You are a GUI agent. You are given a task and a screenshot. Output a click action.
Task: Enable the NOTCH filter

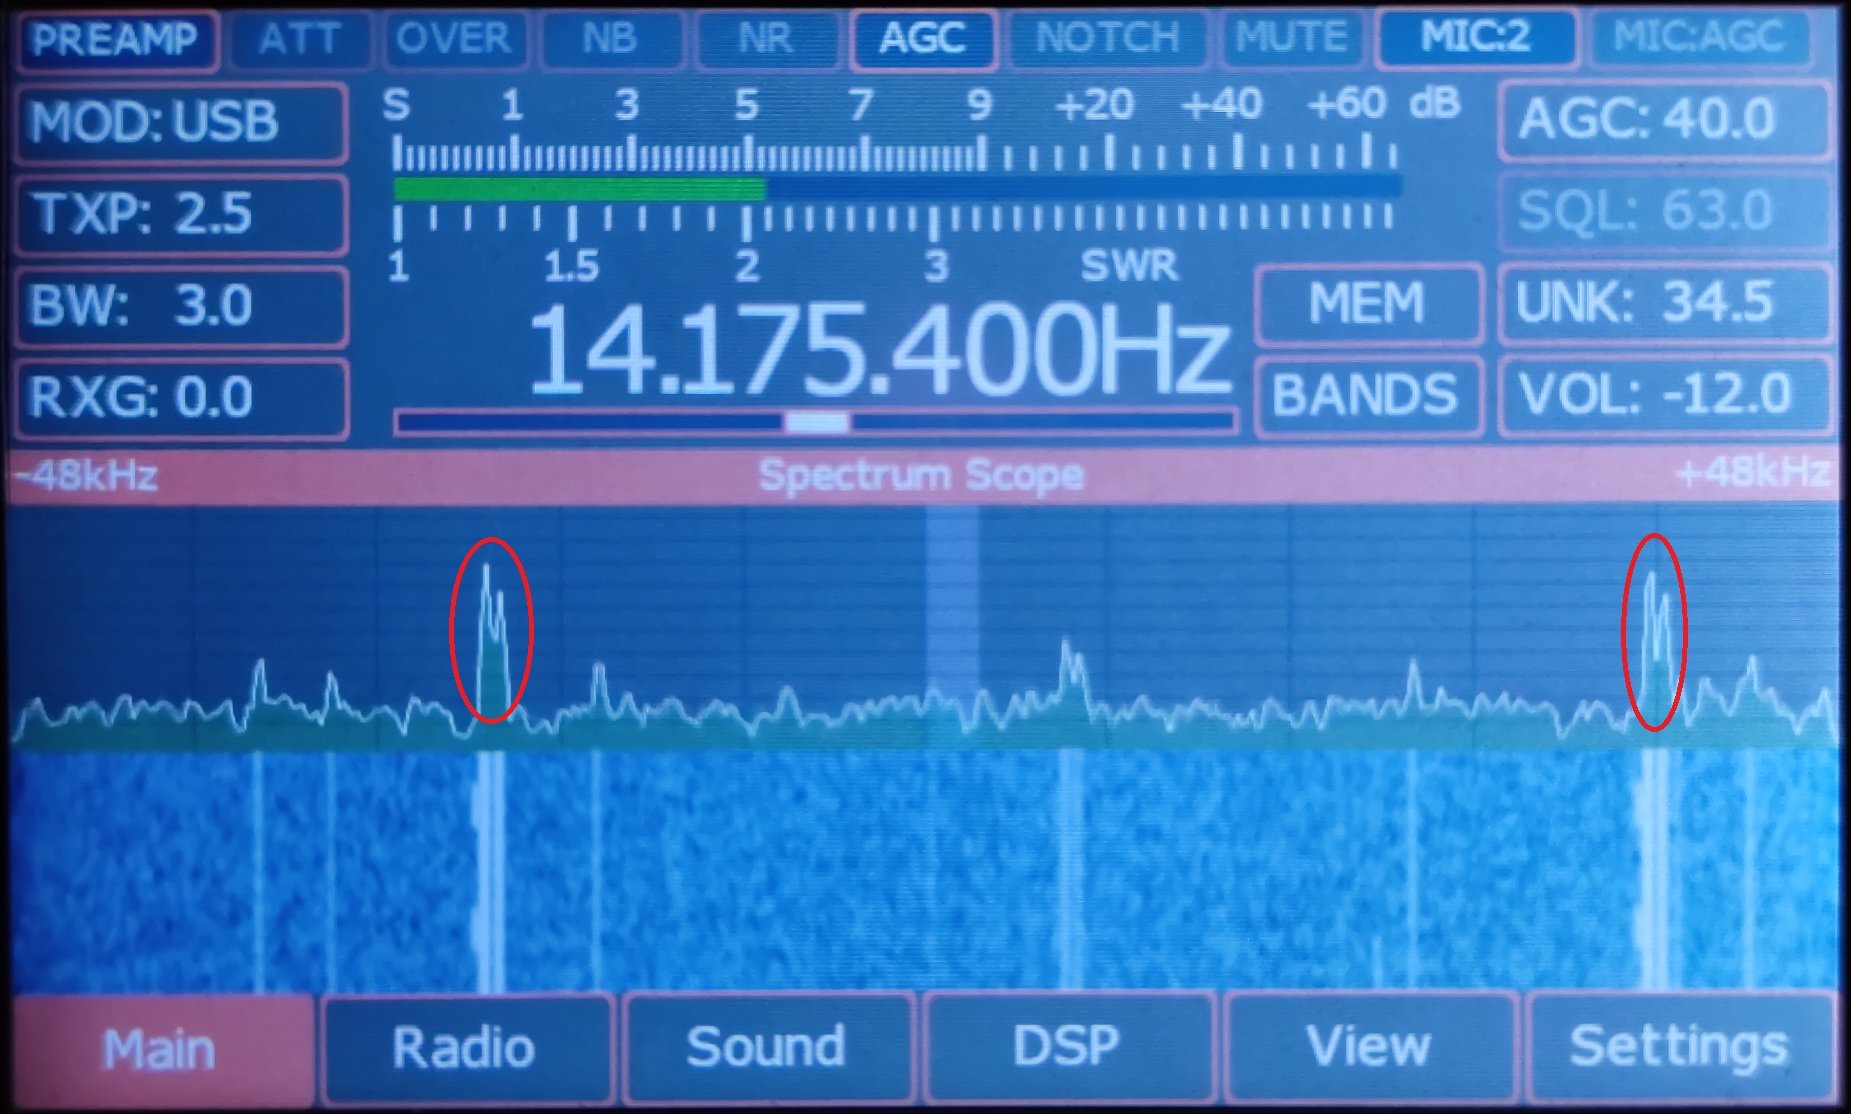[x=1108, y=40]
